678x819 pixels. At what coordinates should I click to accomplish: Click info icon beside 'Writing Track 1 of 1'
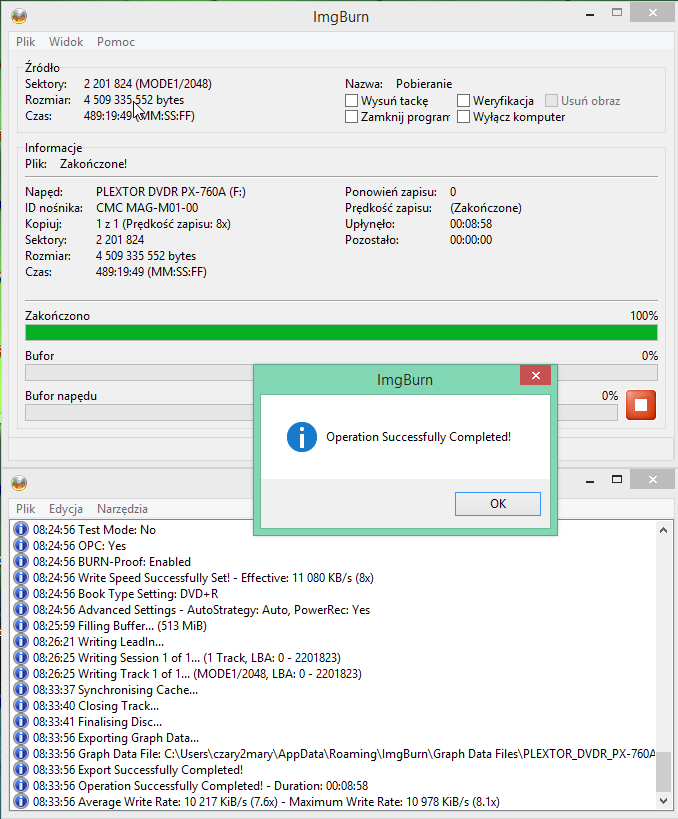(21, 674)
